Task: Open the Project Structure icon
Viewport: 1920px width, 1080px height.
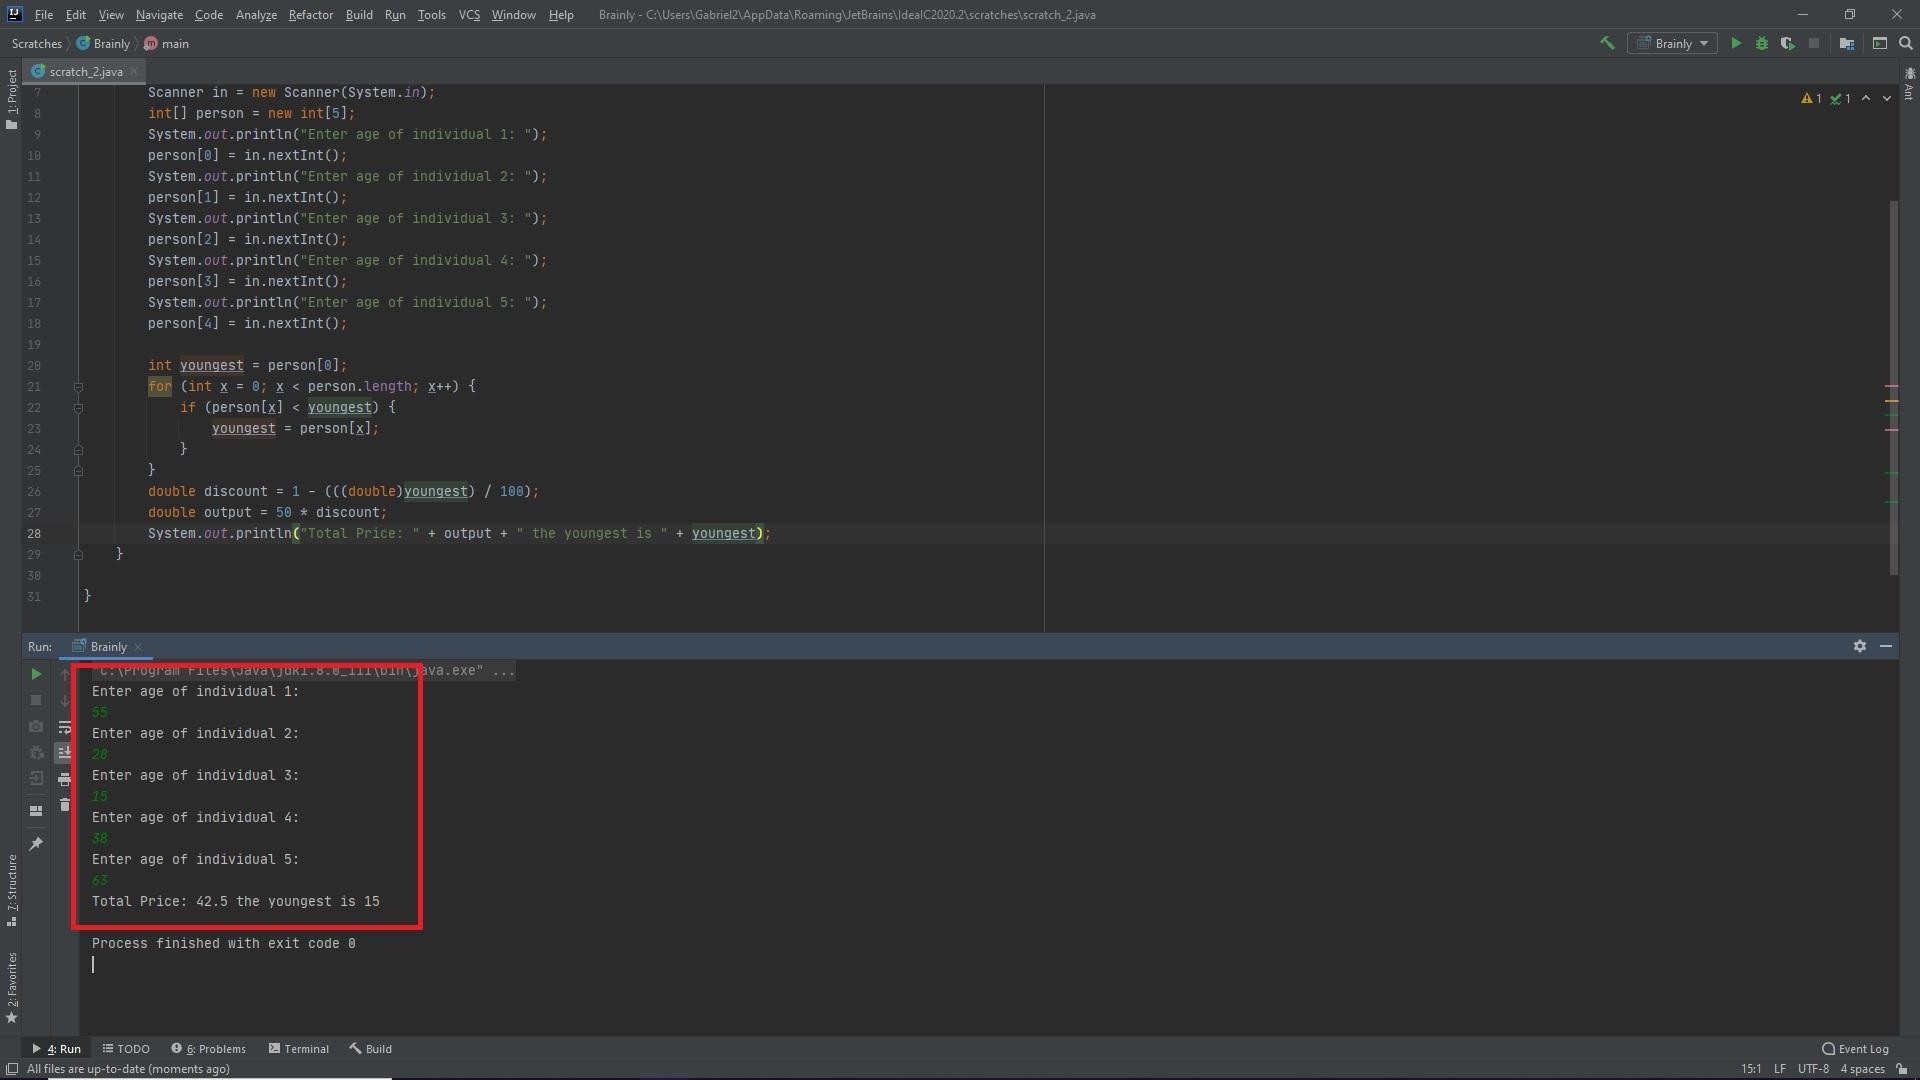Action: point(1847,43)
